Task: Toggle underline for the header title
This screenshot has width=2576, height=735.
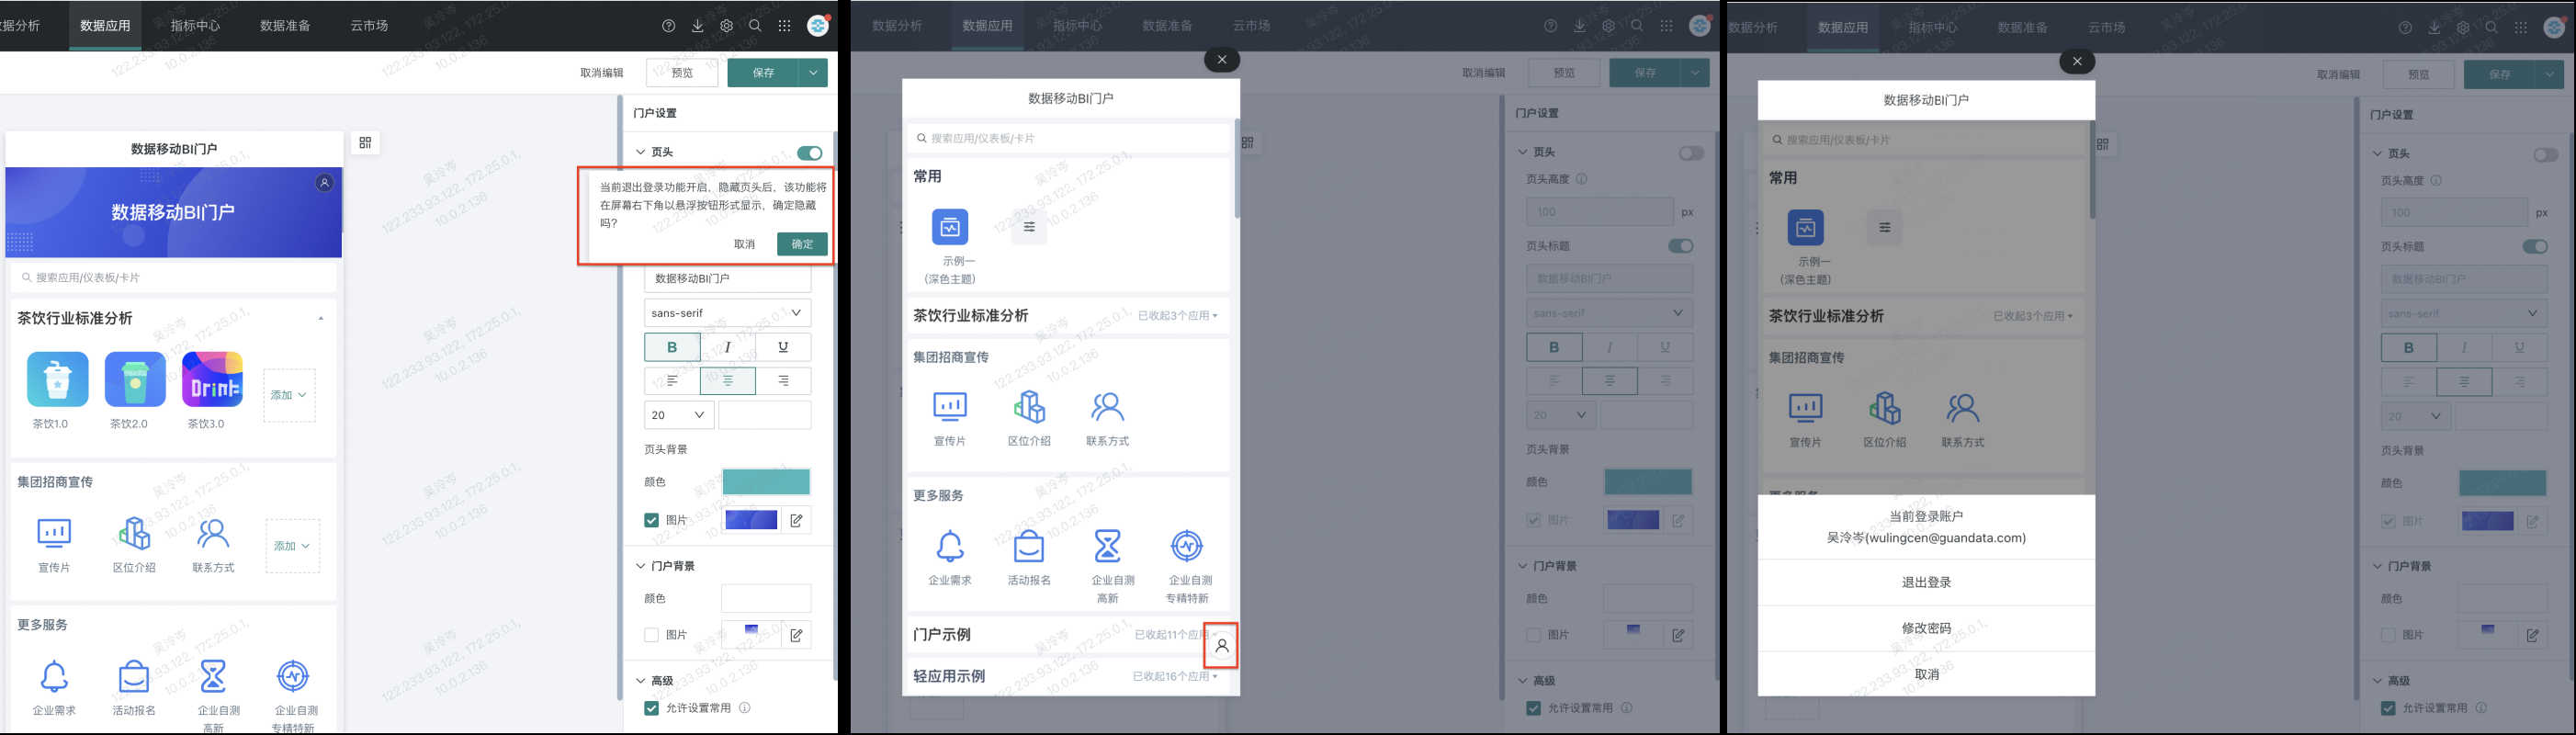Action: pos(782,347)
